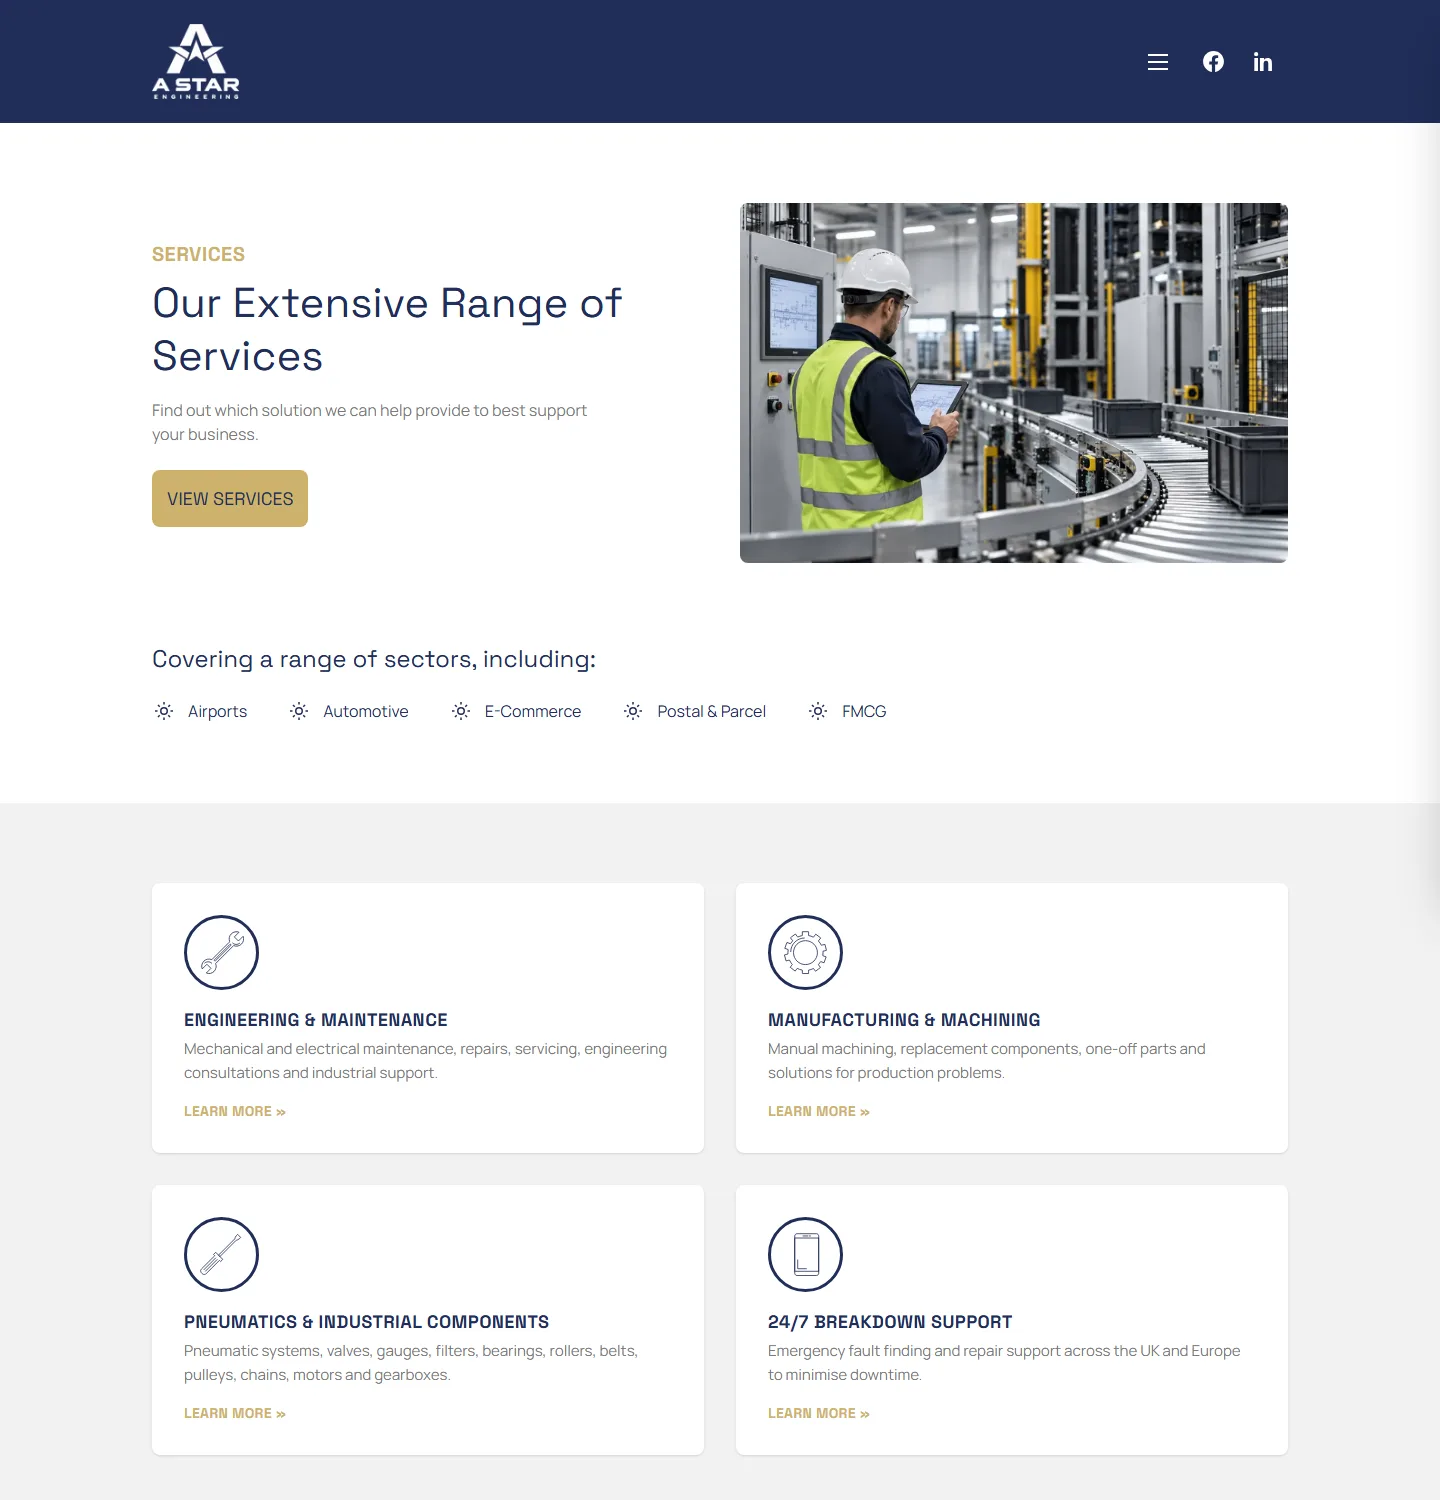The height and width of the screenshot is (1500, 1440).
Task: Click the screwdriver icon for Pneumatics & Industrial Components
Action: pos(222,1254)
